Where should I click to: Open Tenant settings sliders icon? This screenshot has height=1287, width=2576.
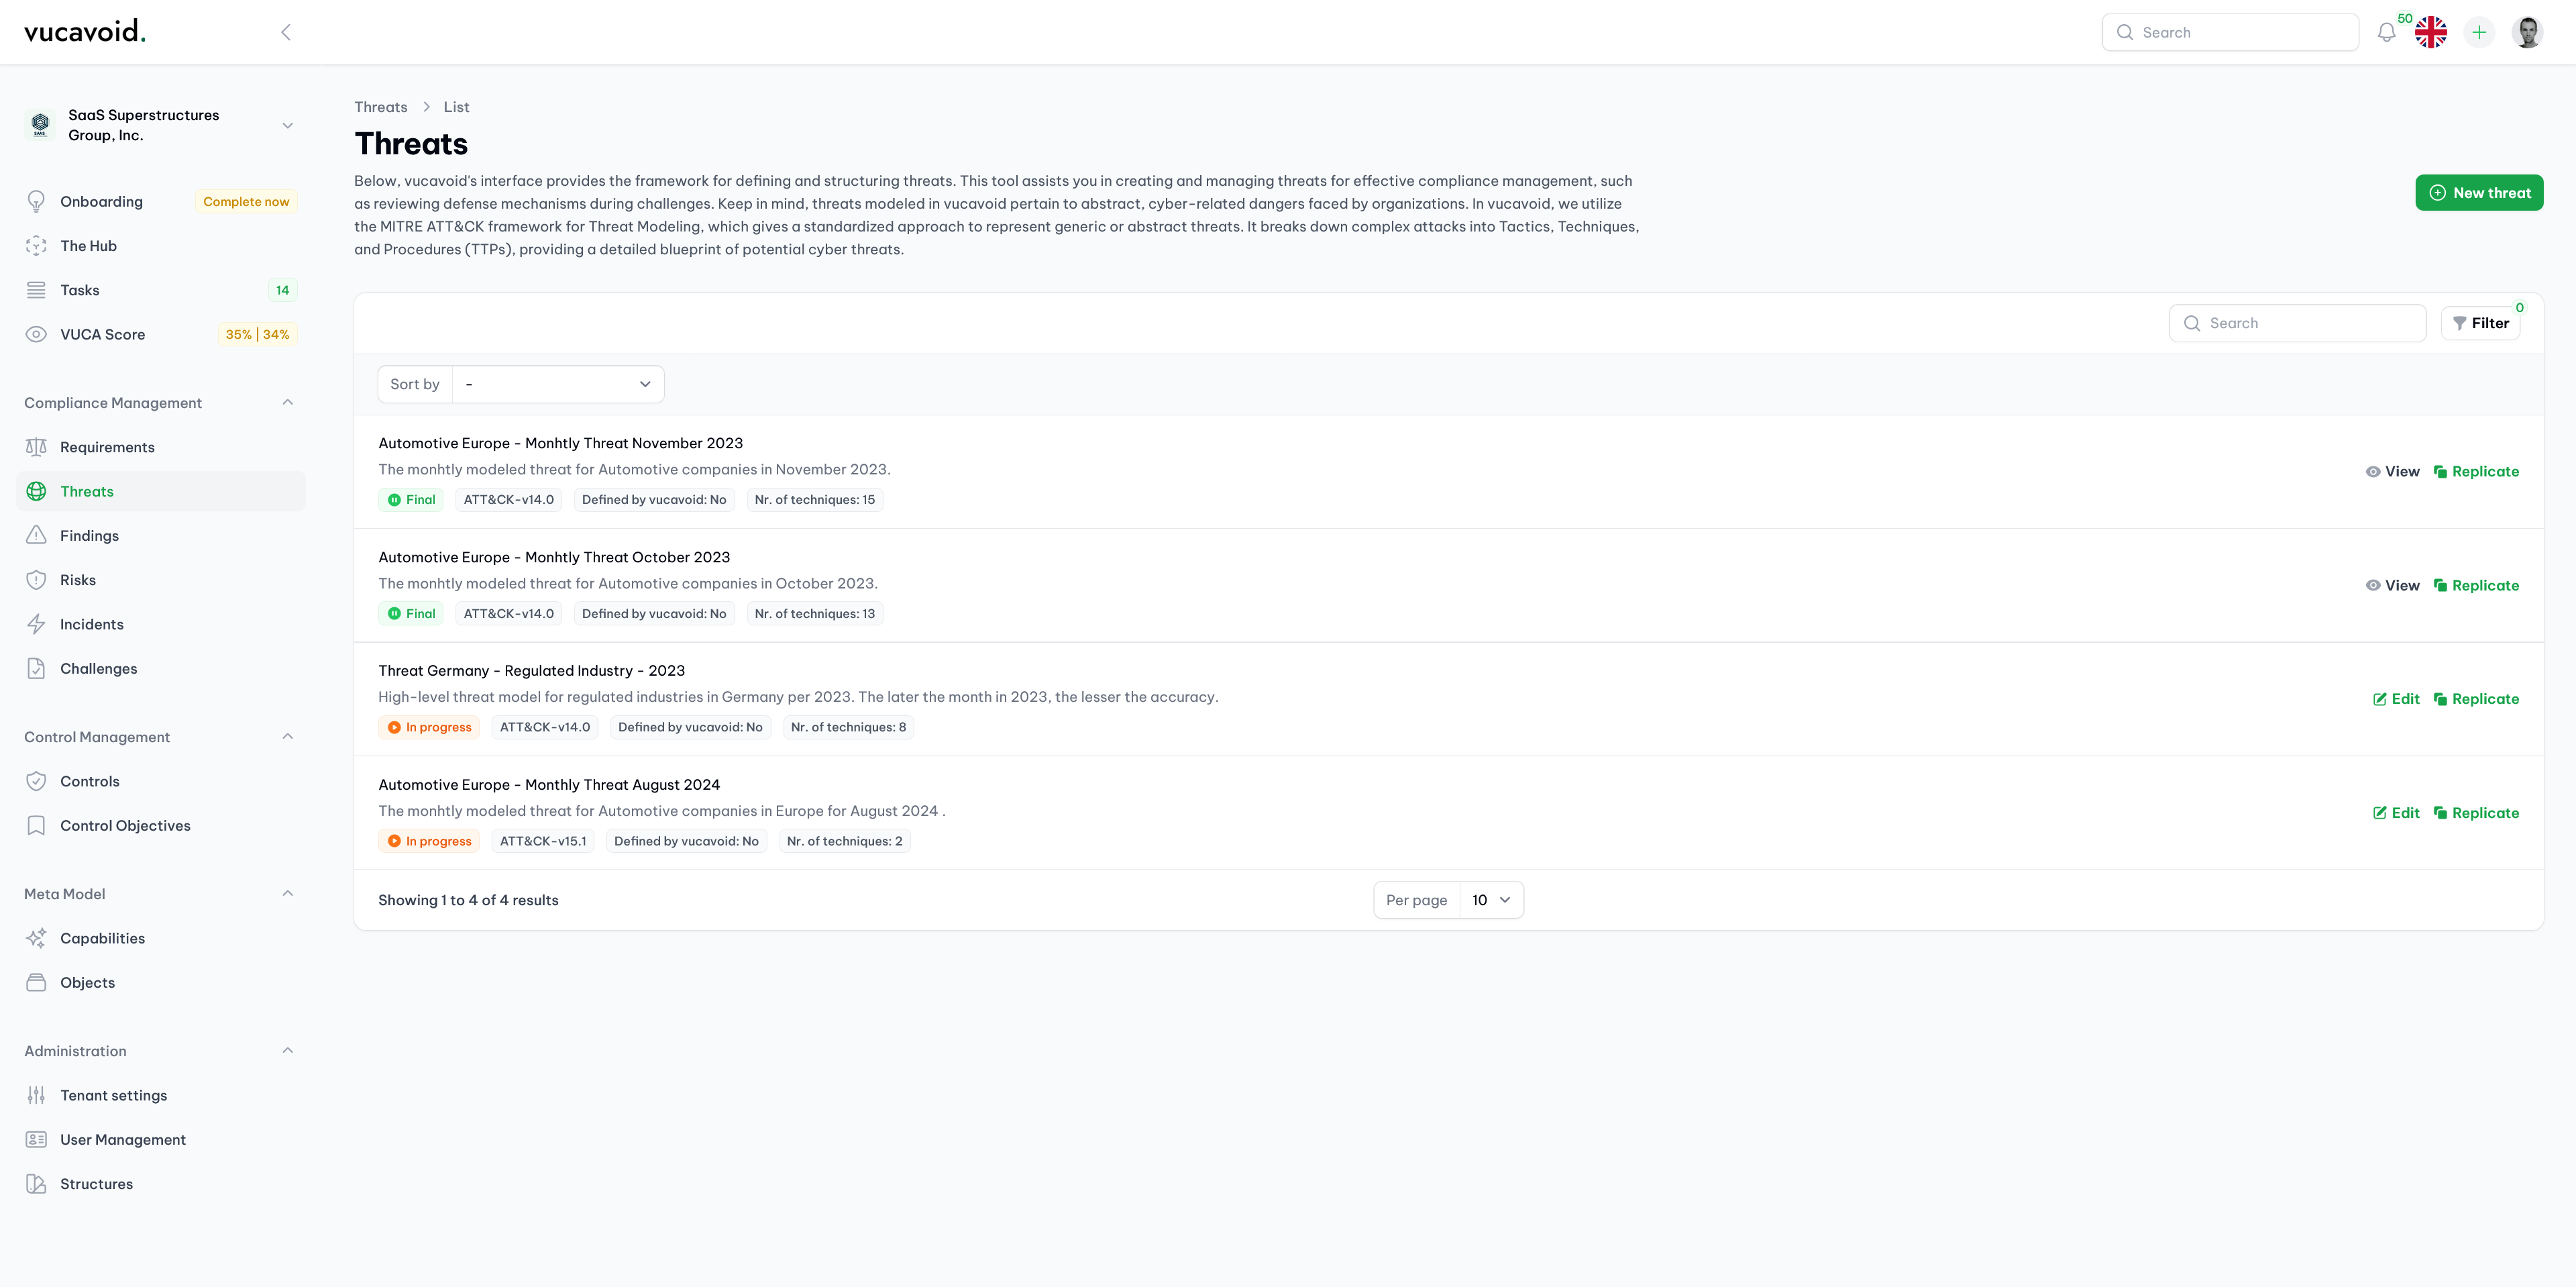36,1095
